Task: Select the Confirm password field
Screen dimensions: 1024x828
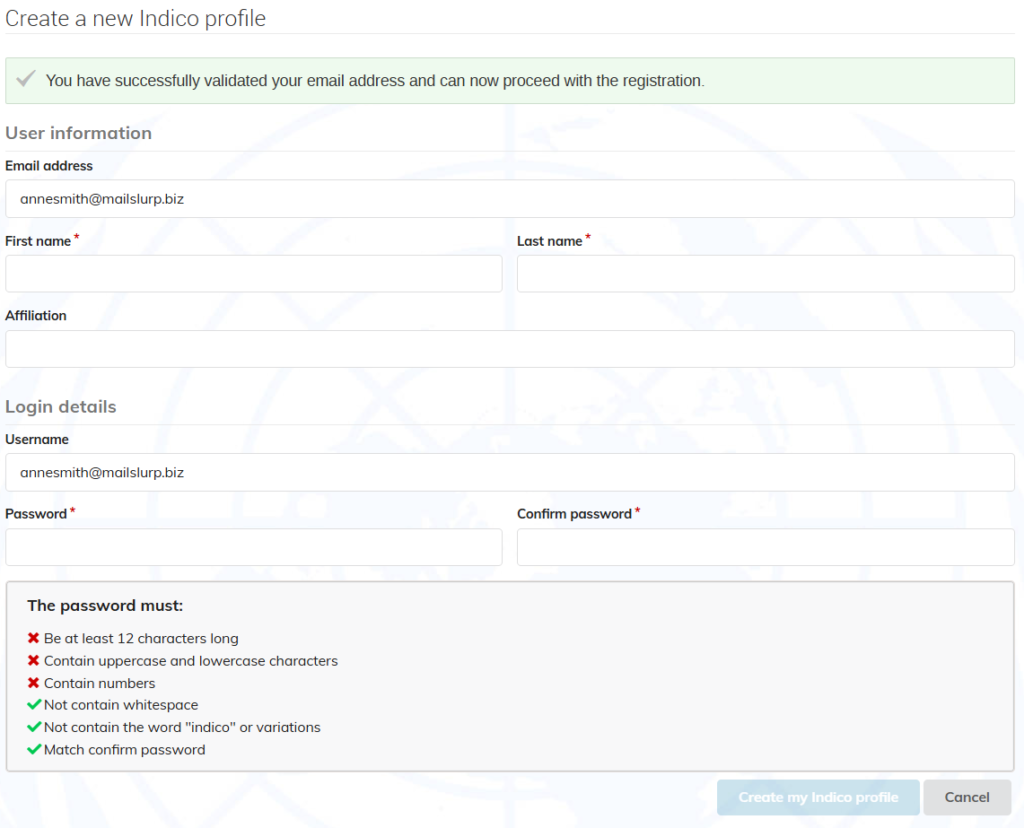Action: coord(765,547)
